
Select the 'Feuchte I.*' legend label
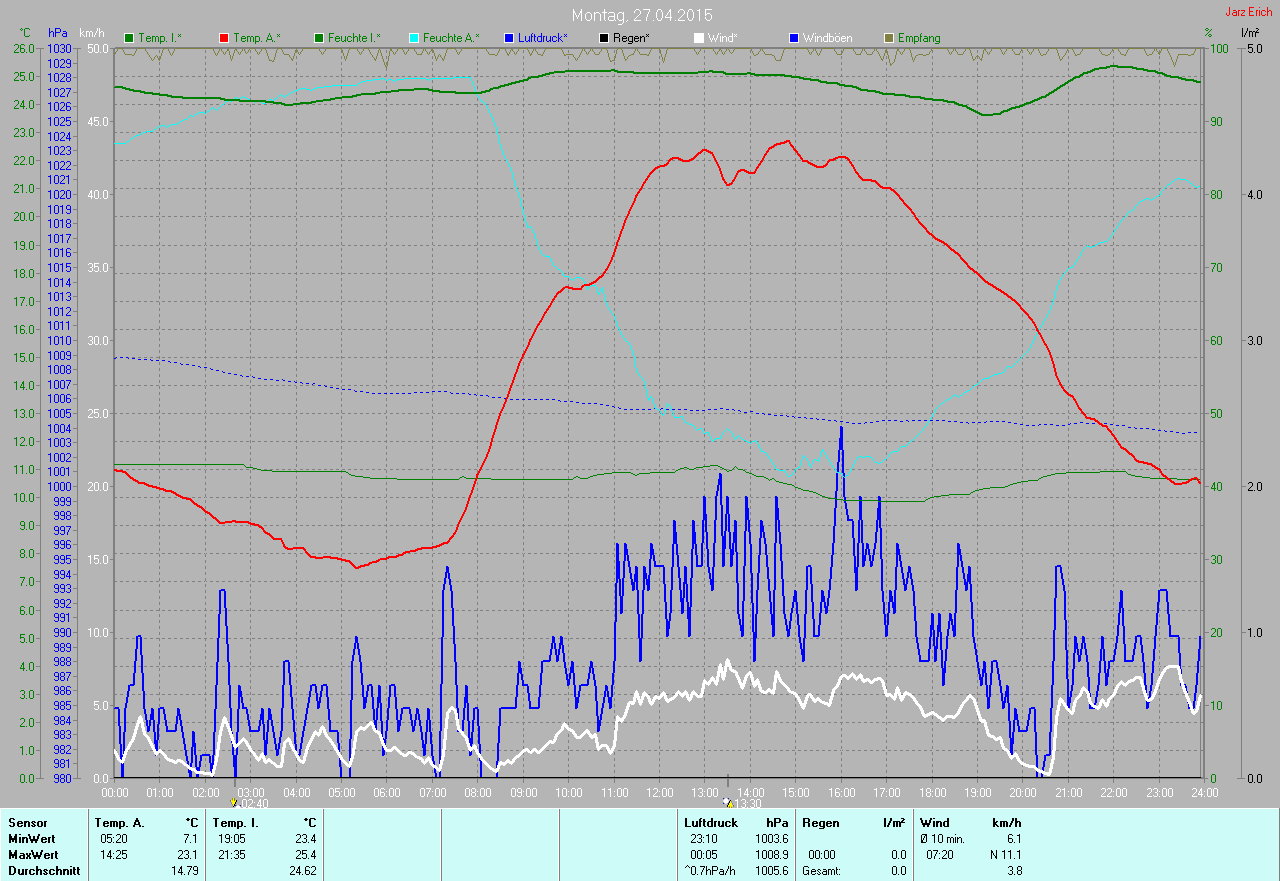pos(354,38)
